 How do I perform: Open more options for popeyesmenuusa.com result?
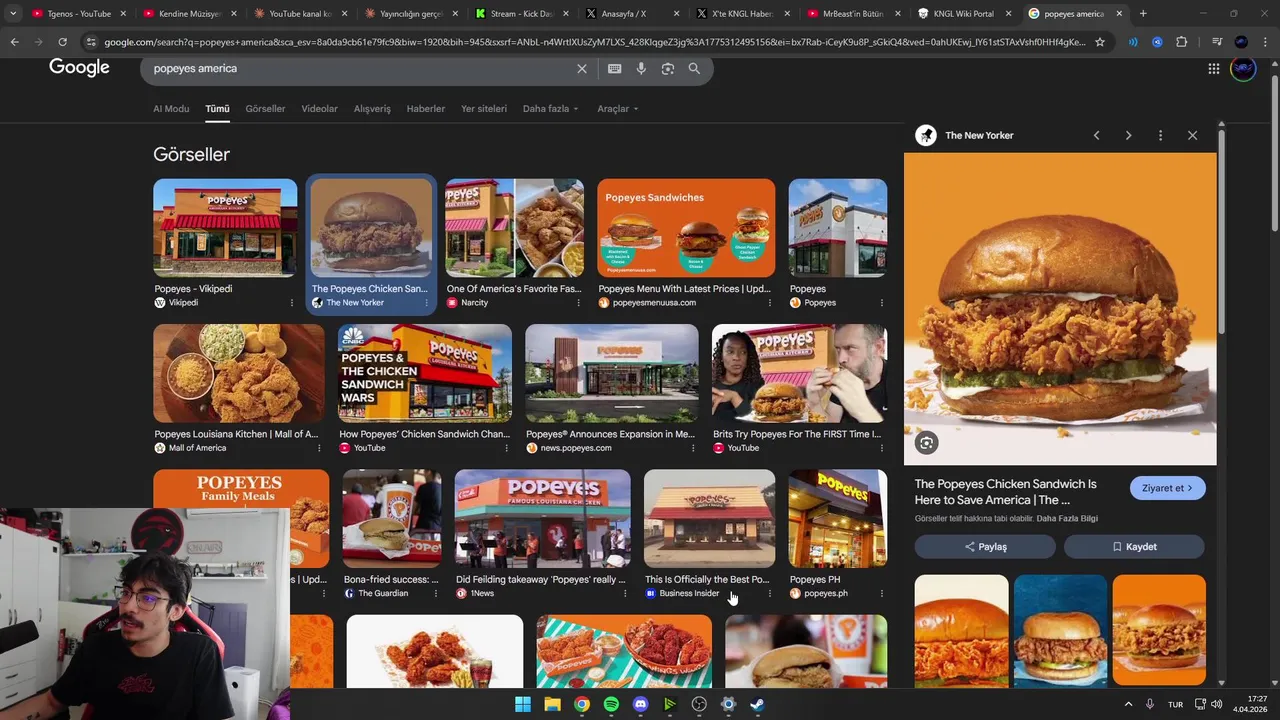pos(770,303)
